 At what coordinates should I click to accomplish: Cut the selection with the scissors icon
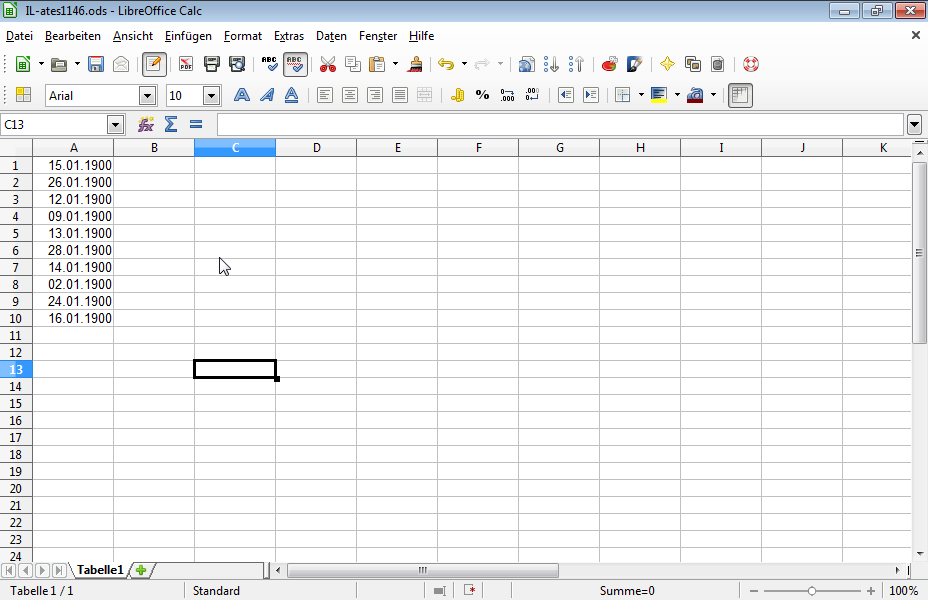(x=327, y=64)
